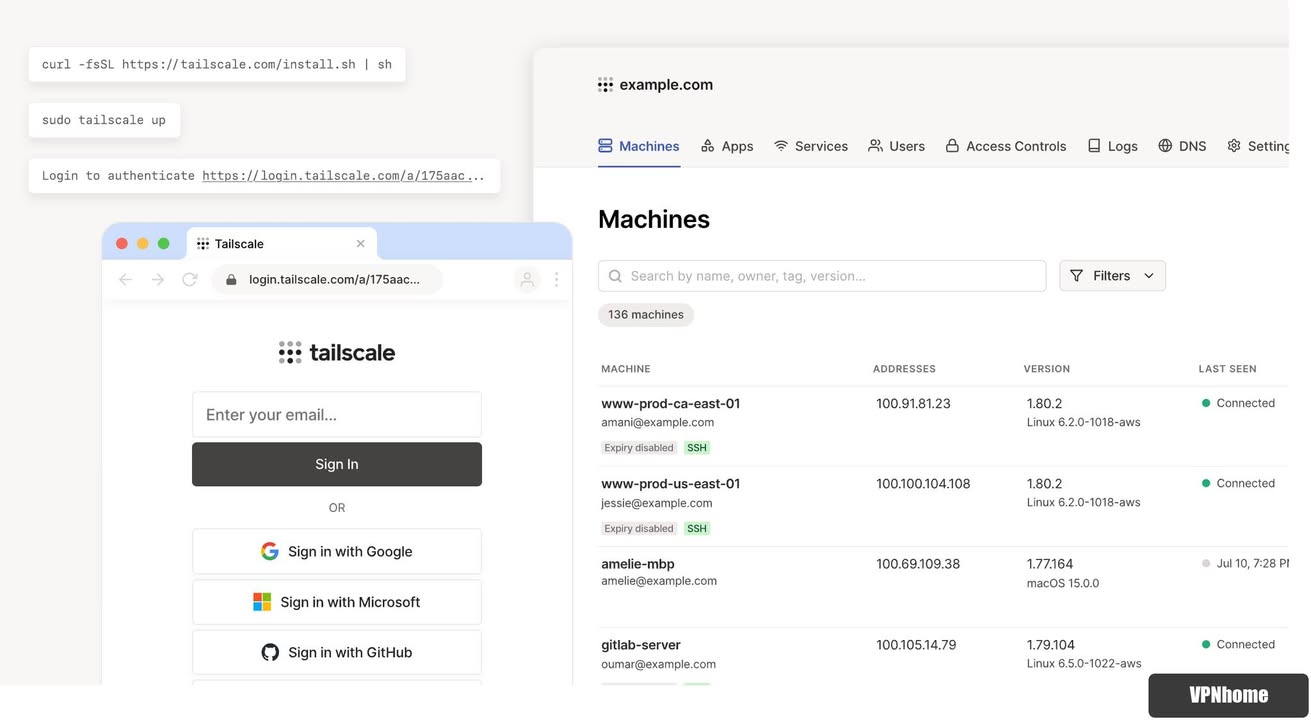Expand the Filters dropdown

1112,276
